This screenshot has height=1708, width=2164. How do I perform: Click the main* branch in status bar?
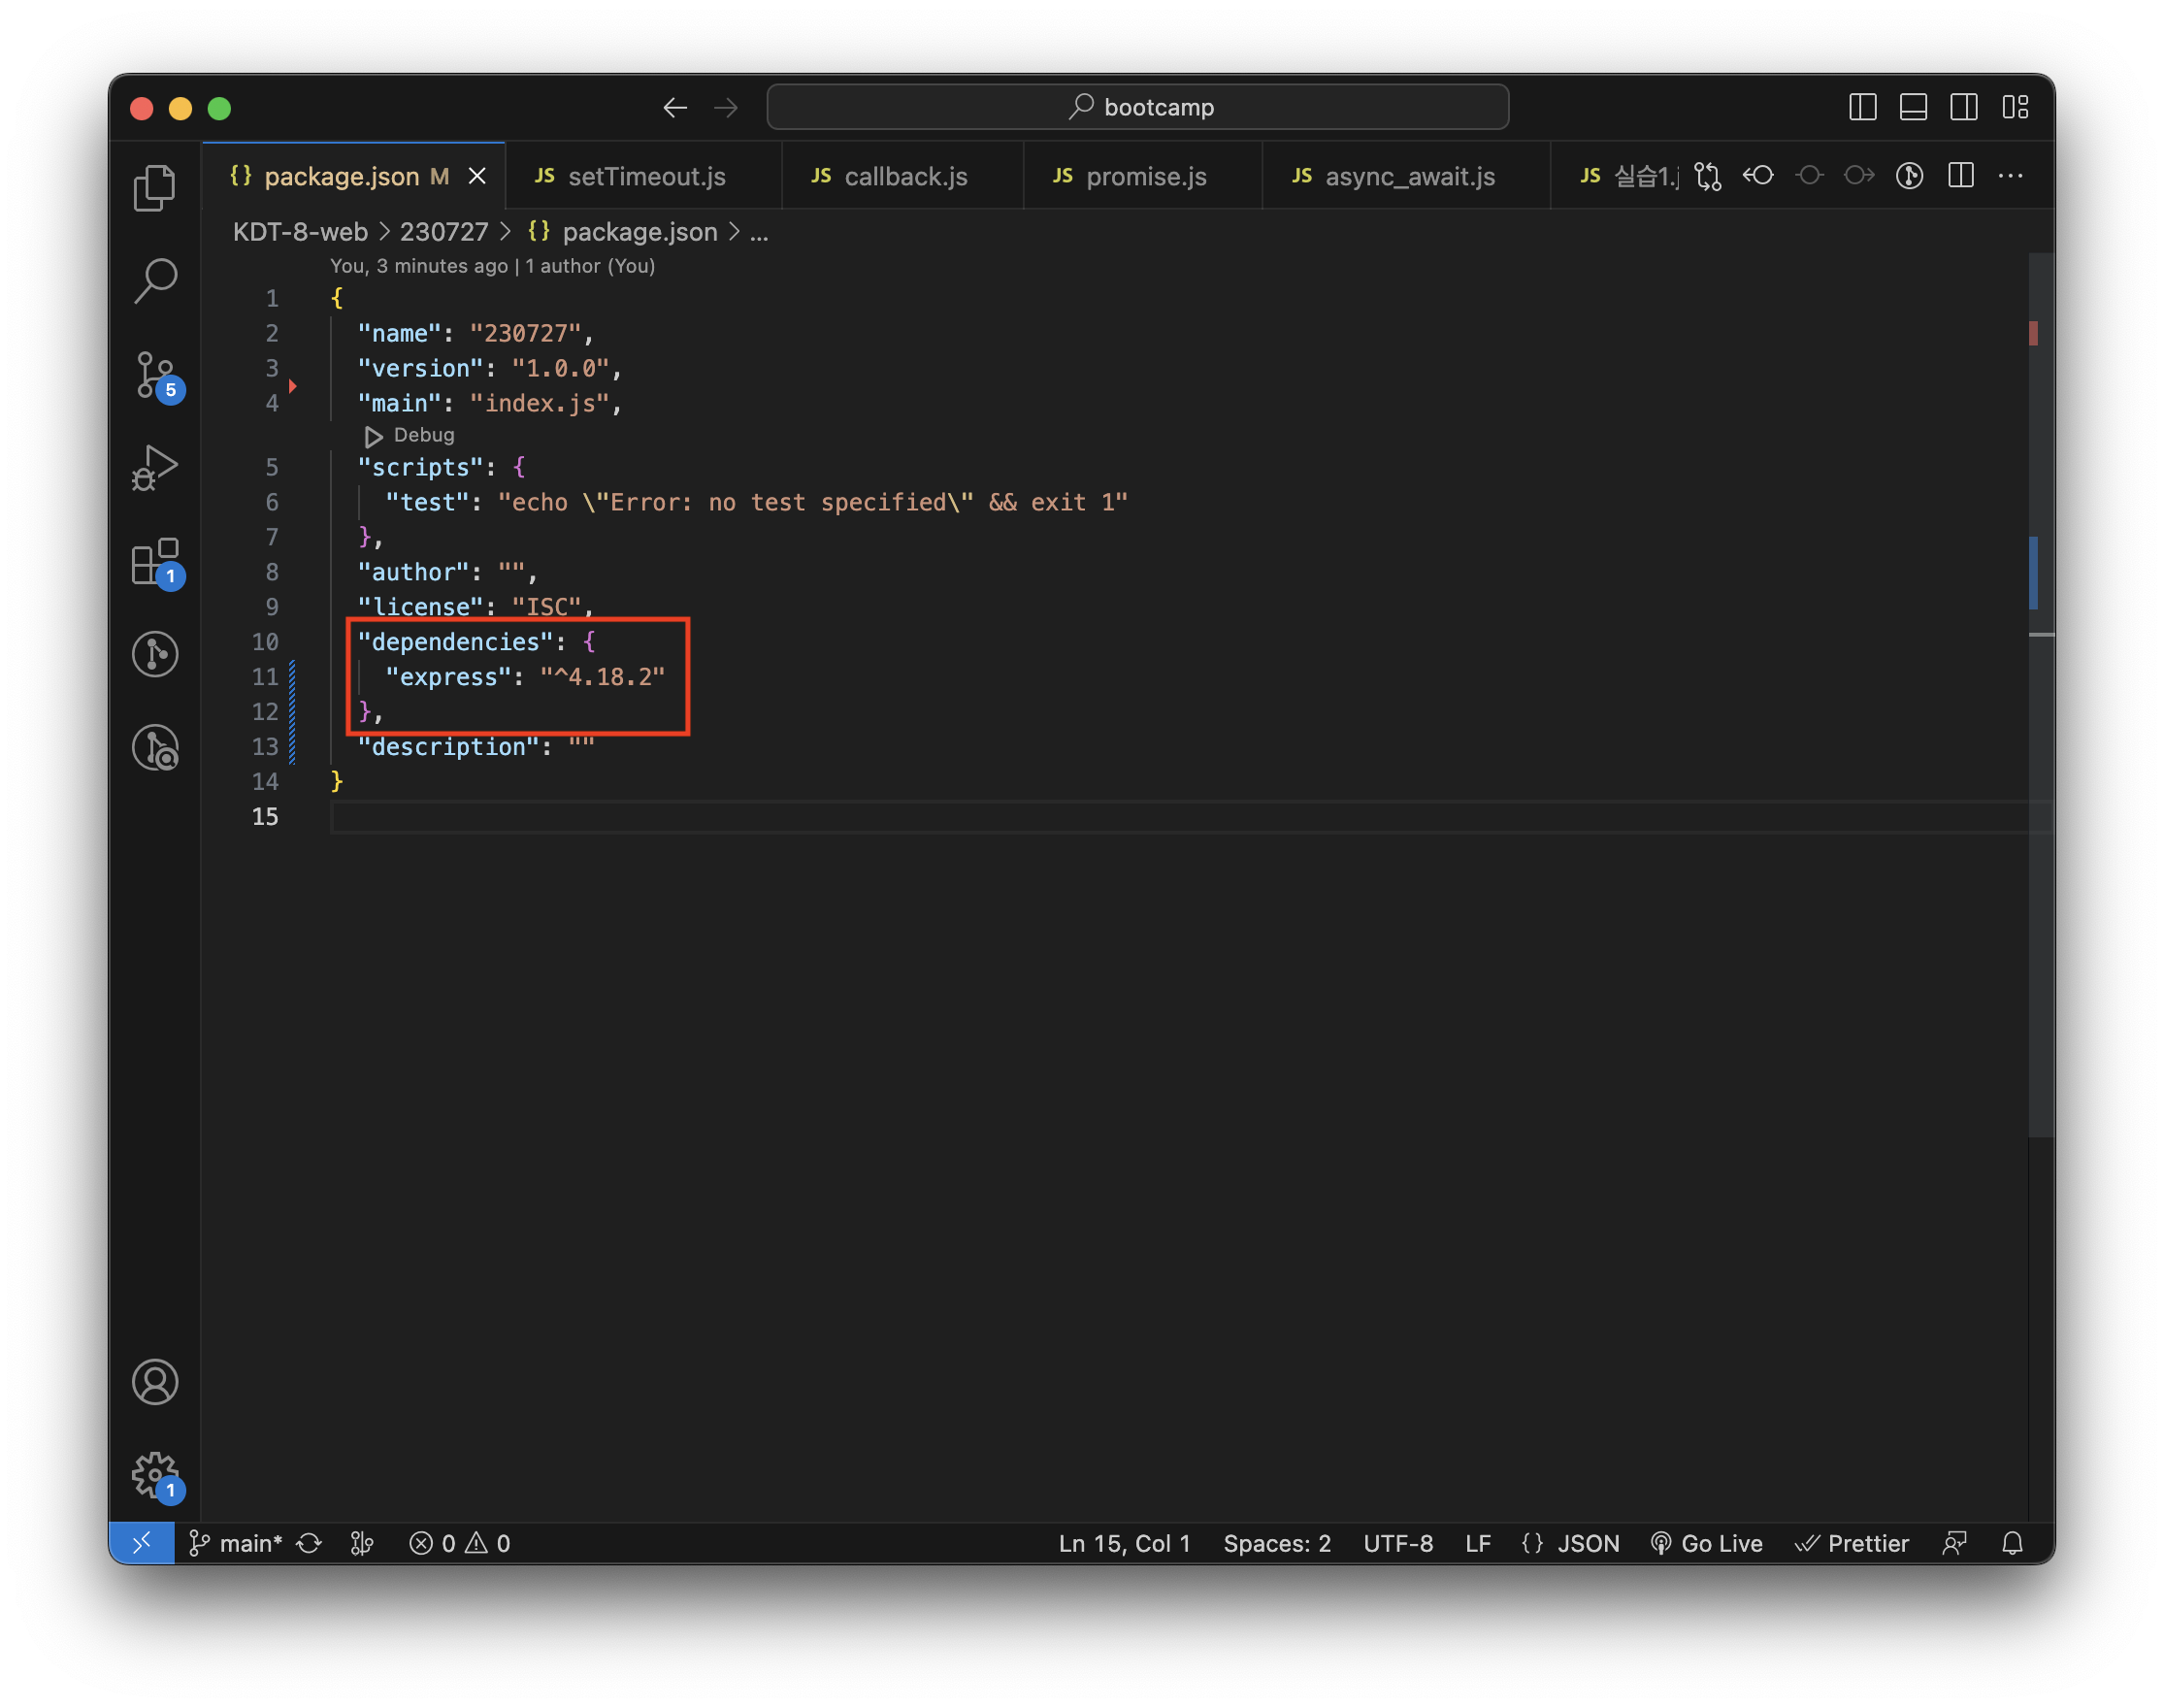click(x=236, y=1542)
